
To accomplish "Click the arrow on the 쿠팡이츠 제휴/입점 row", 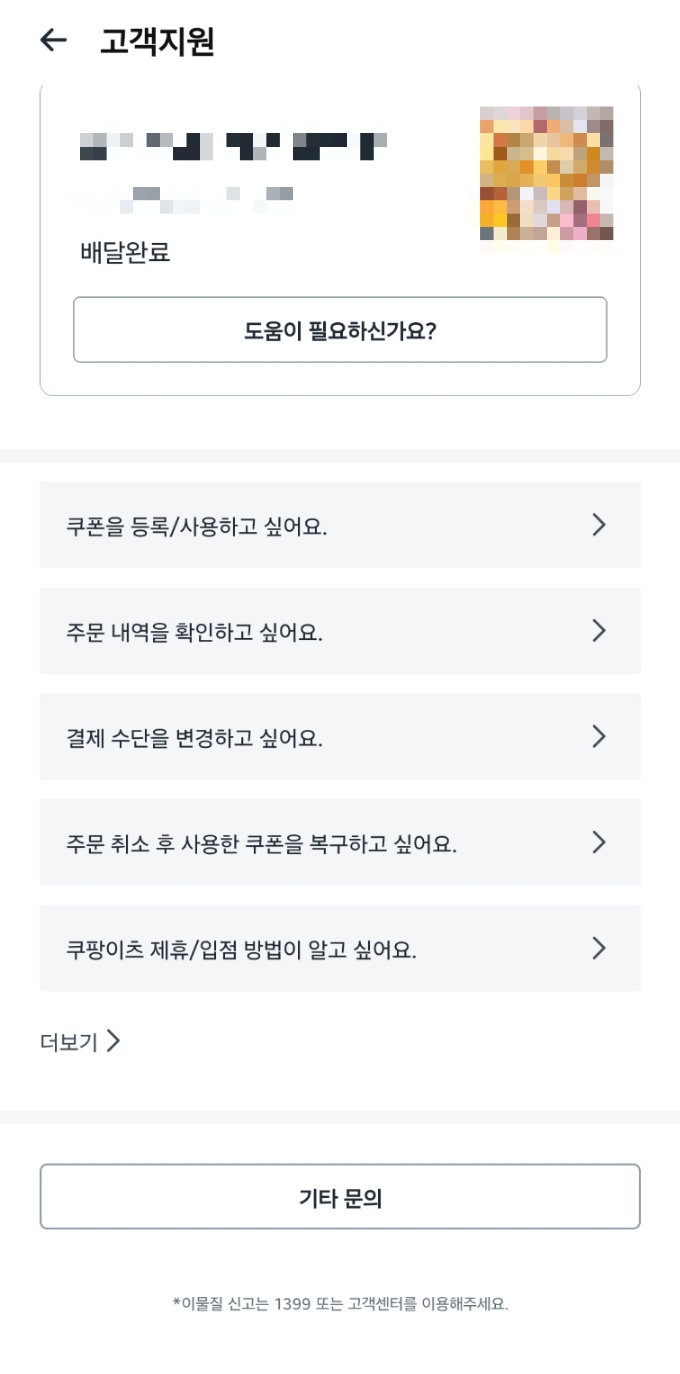I will 599,948.
